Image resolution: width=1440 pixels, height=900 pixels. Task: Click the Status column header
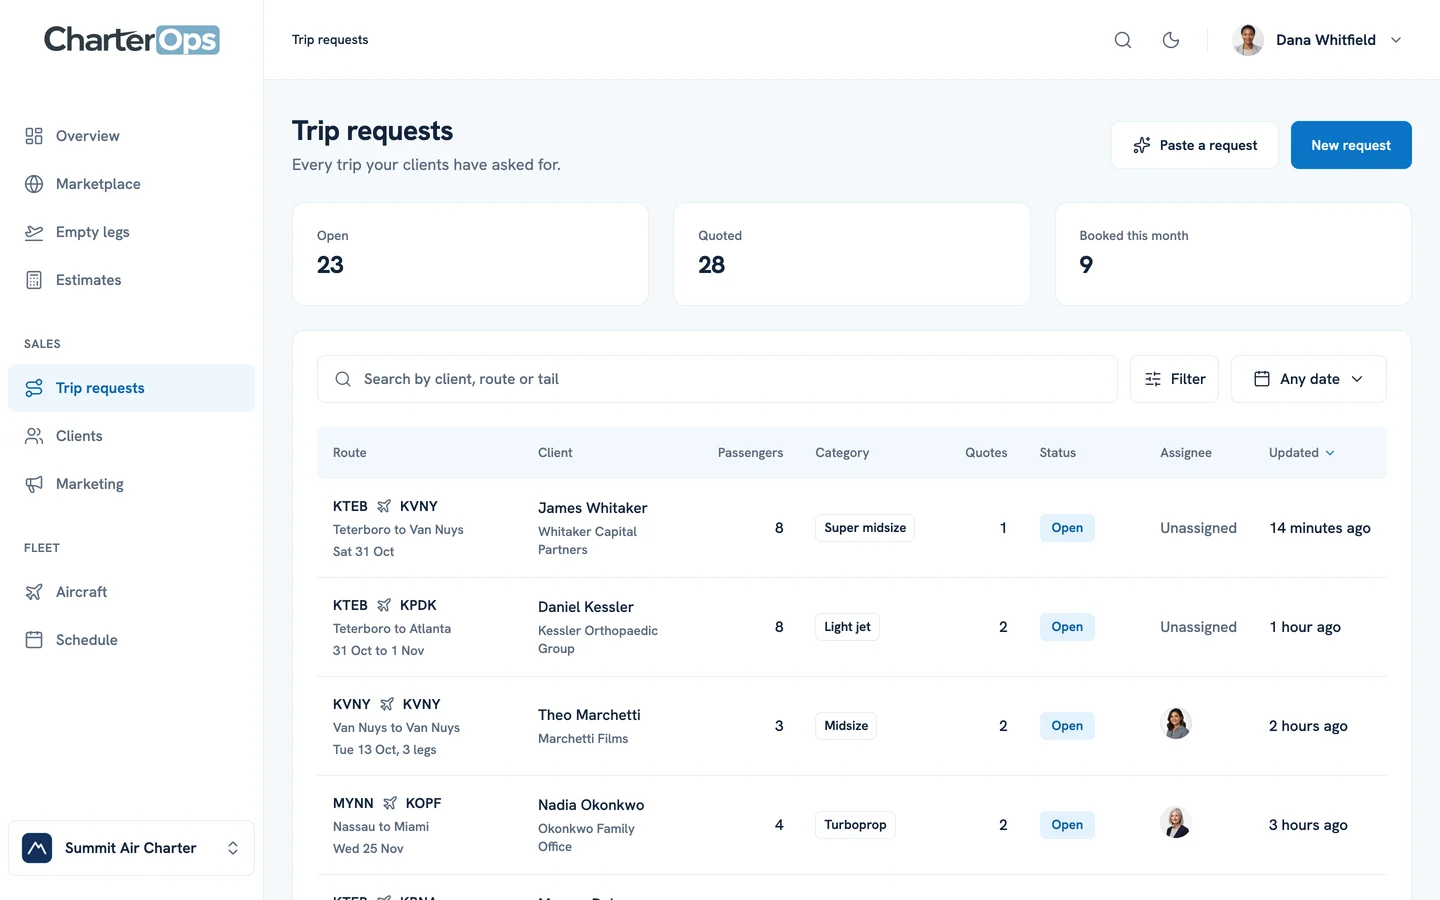pyautogui.click(x=1057, y=453)
